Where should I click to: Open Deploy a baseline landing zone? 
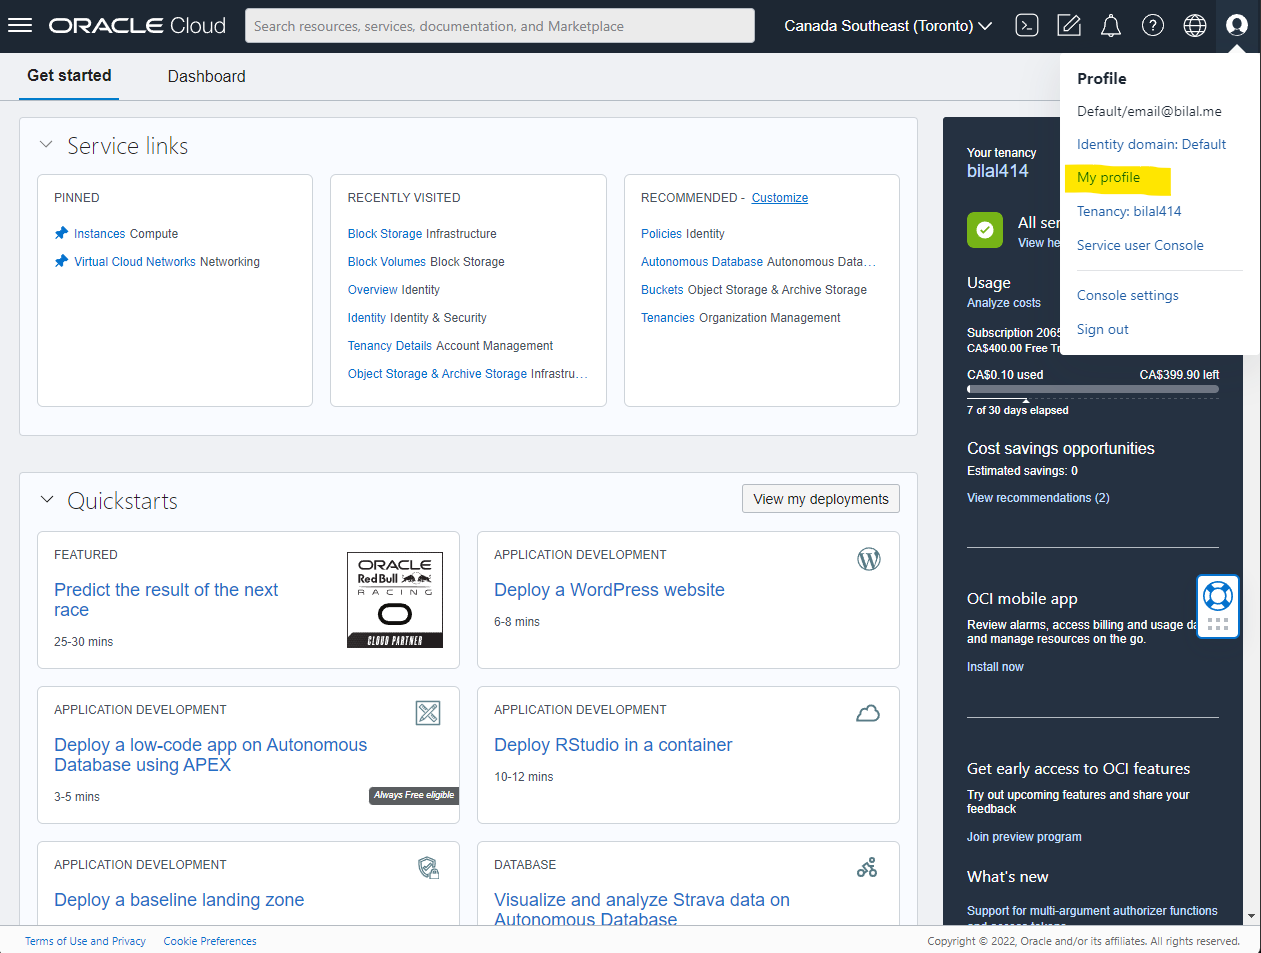click(x=179, y=900)
